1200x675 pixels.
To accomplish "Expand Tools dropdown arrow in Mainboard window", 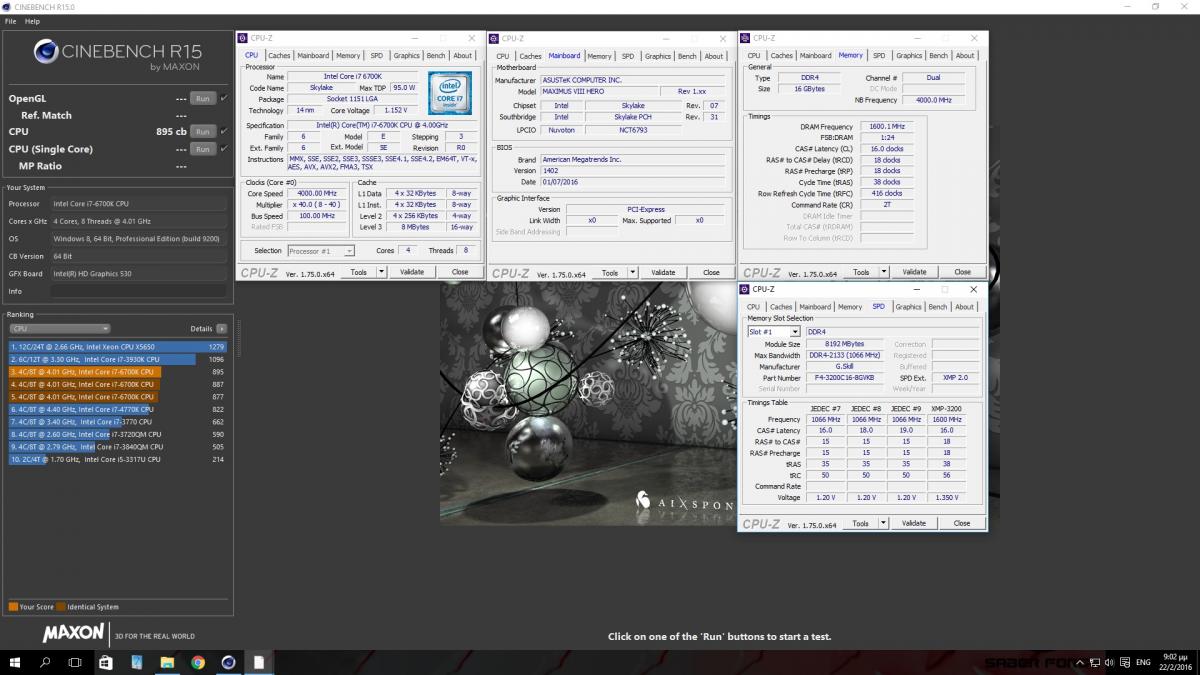I will coord(631,272).
